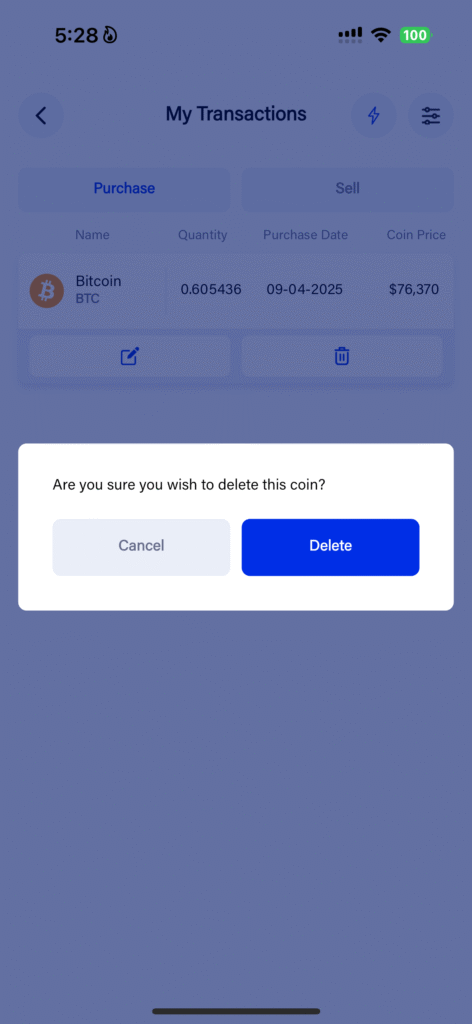The image size is (472, 1024).
Task: Click the $76,370 coin price value
Action: pos(414,289)
